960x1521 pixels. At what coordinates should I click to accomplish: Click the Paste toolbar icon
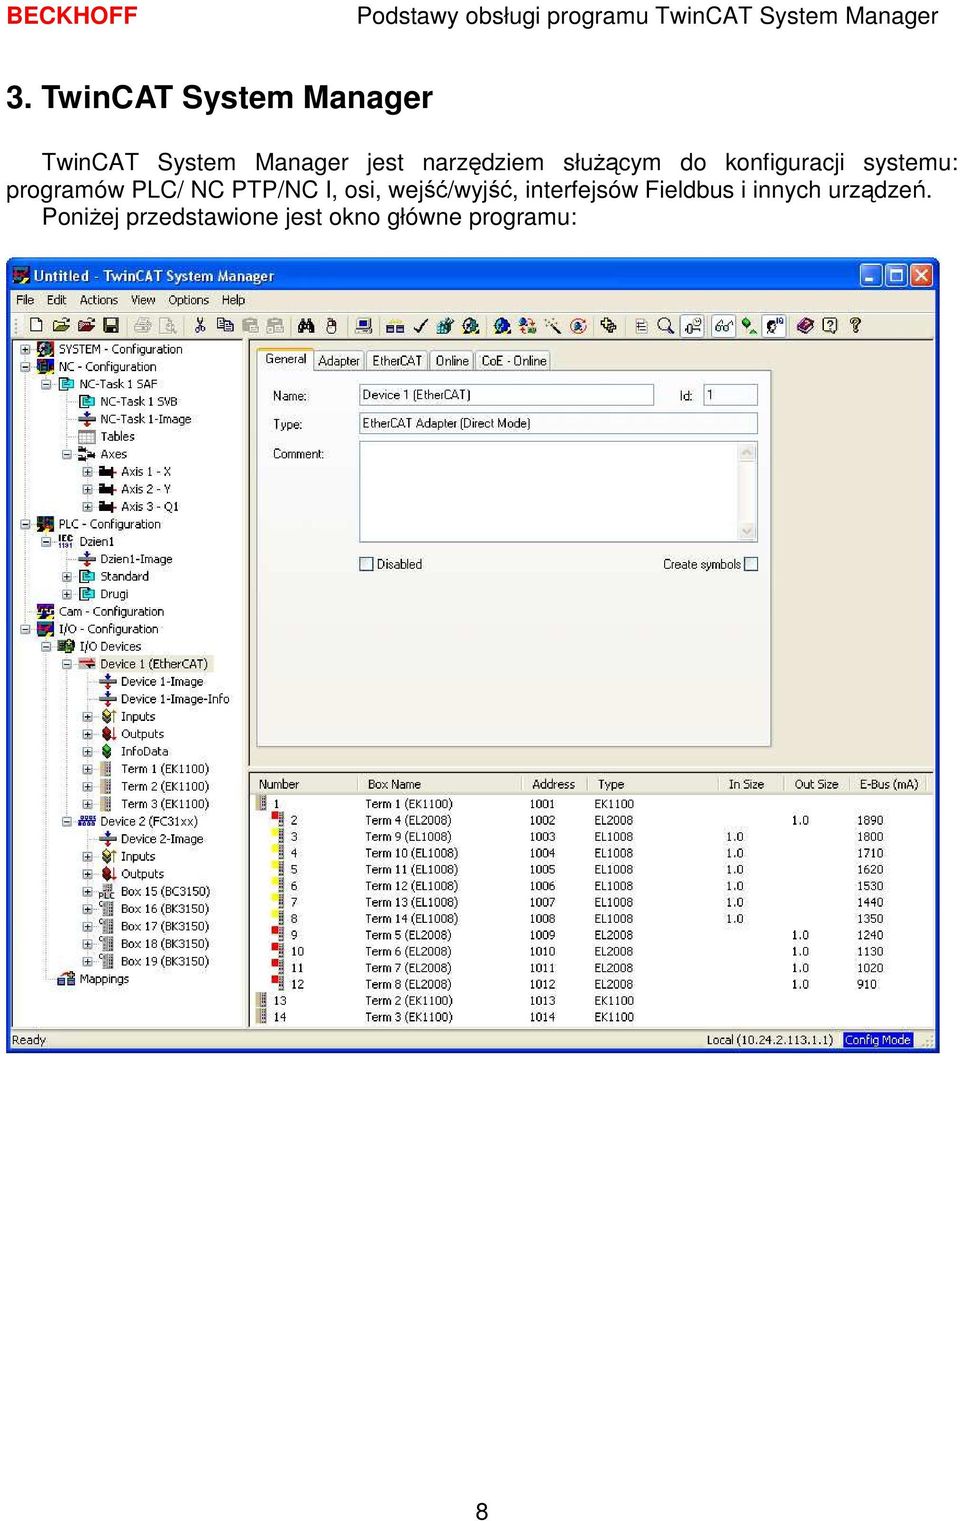(250, 325)
